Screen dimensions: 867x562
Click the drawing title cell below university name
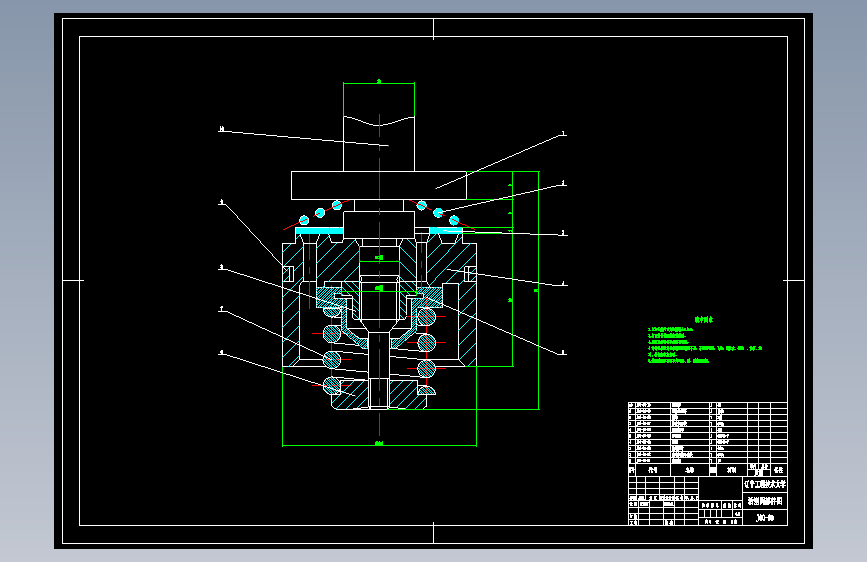click(765, 501)
